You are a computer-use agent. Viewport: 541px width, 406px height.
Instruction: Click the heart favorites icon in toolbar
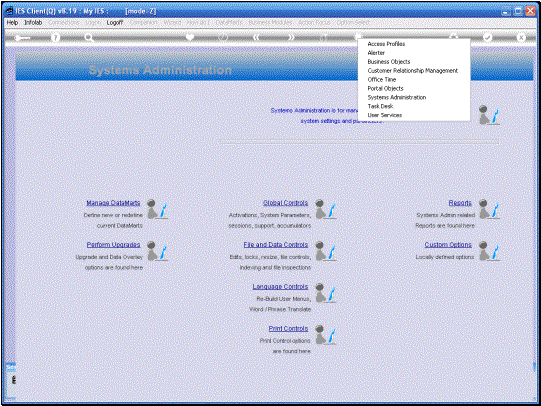pyautogui.click(x=190, y=37)
